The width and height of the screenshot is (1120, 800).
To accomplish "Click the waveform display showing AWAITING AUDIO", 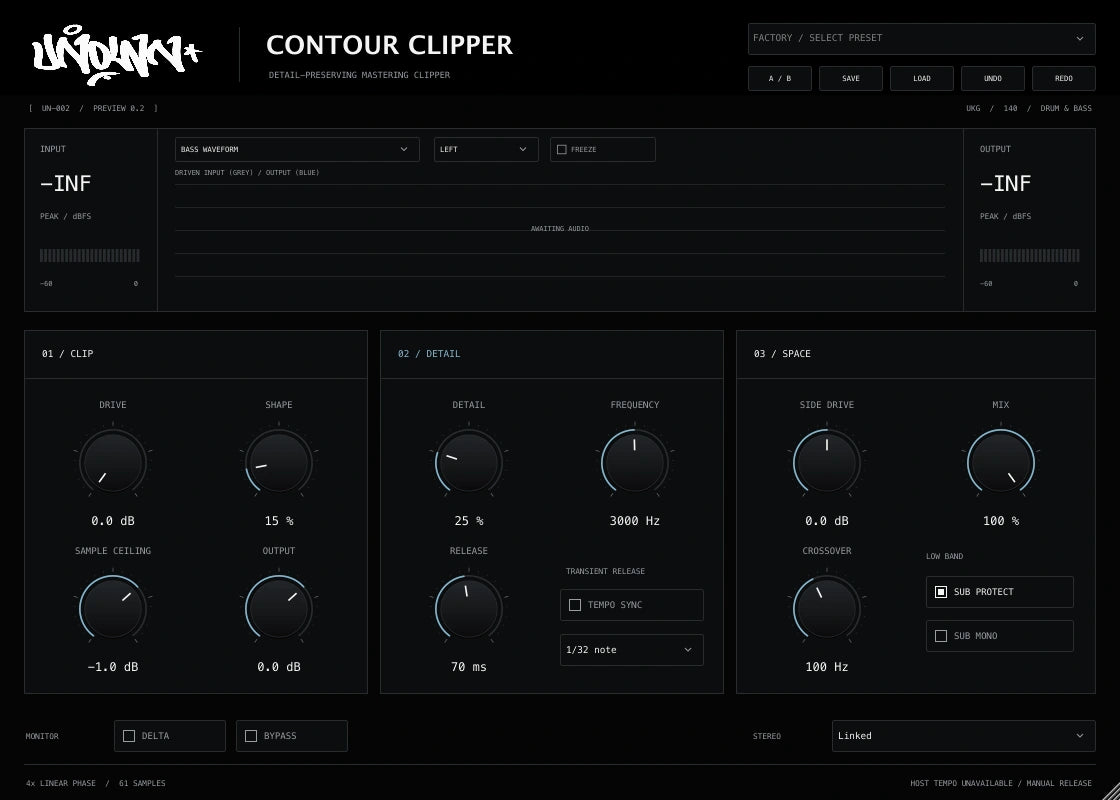I will pyautogui.click(x=560, y=230).
